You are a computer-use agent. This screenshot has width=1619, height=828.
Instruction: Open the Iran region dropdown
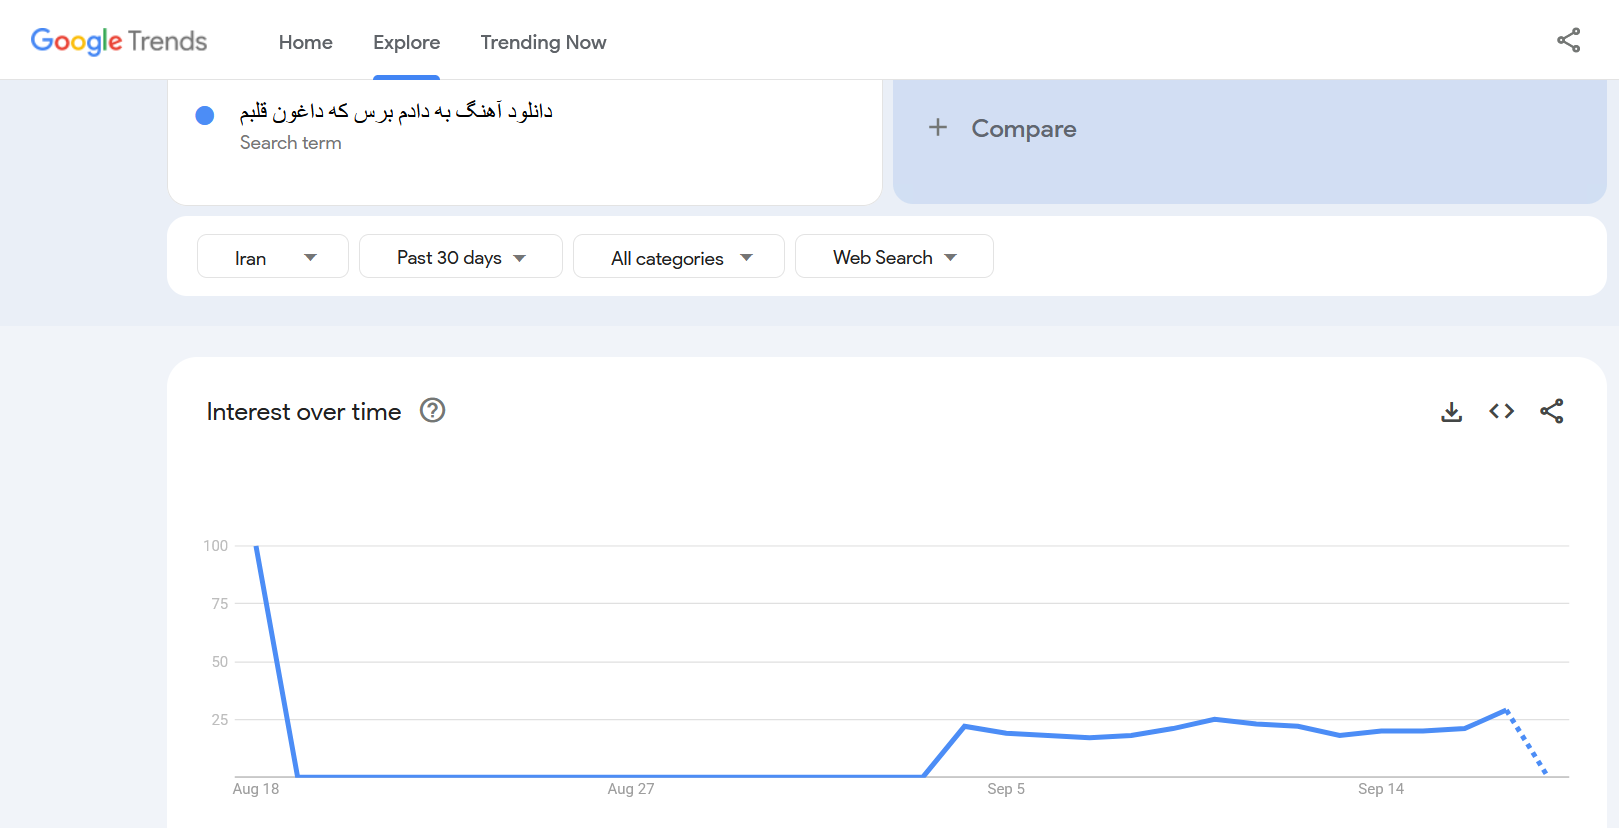pos(273,257)
